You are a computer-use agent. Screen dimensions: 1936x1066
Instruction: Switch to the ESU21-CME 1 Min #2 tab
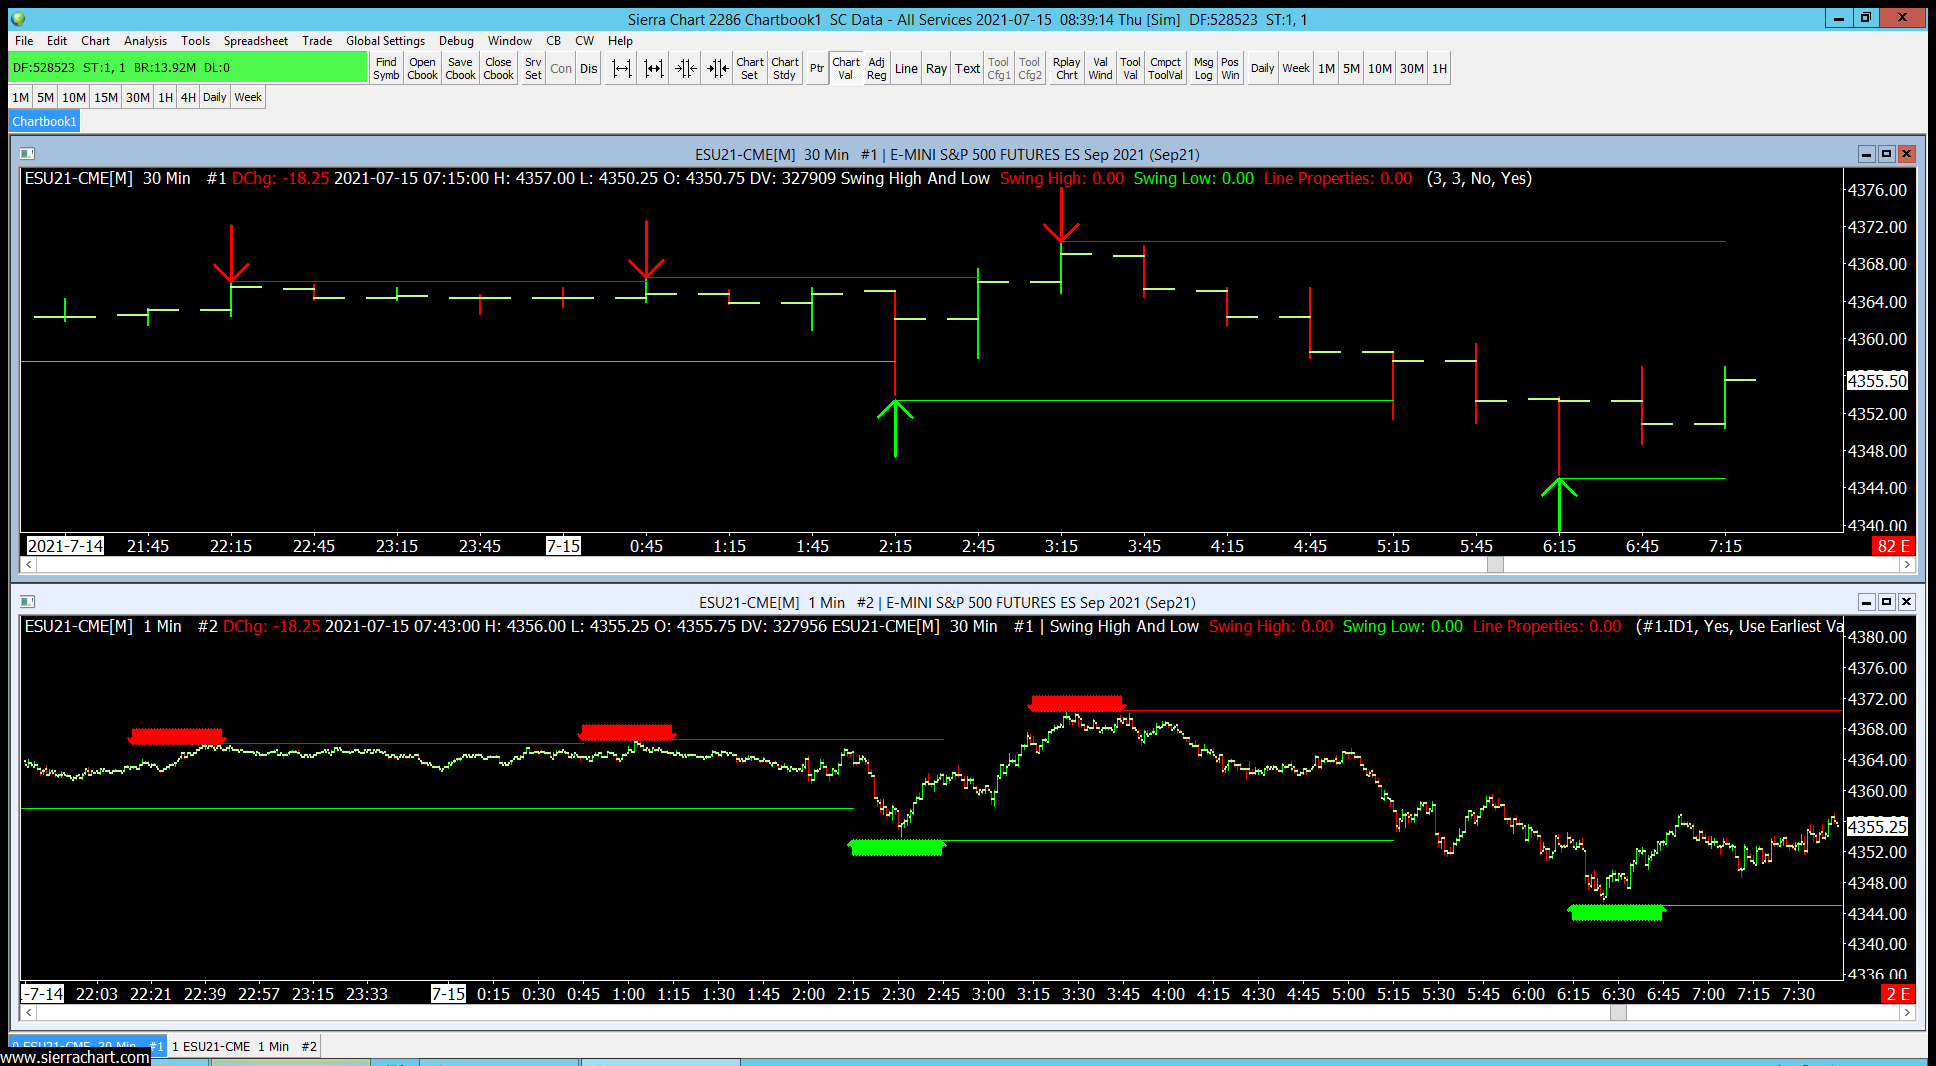click(x=244, y=1046)
